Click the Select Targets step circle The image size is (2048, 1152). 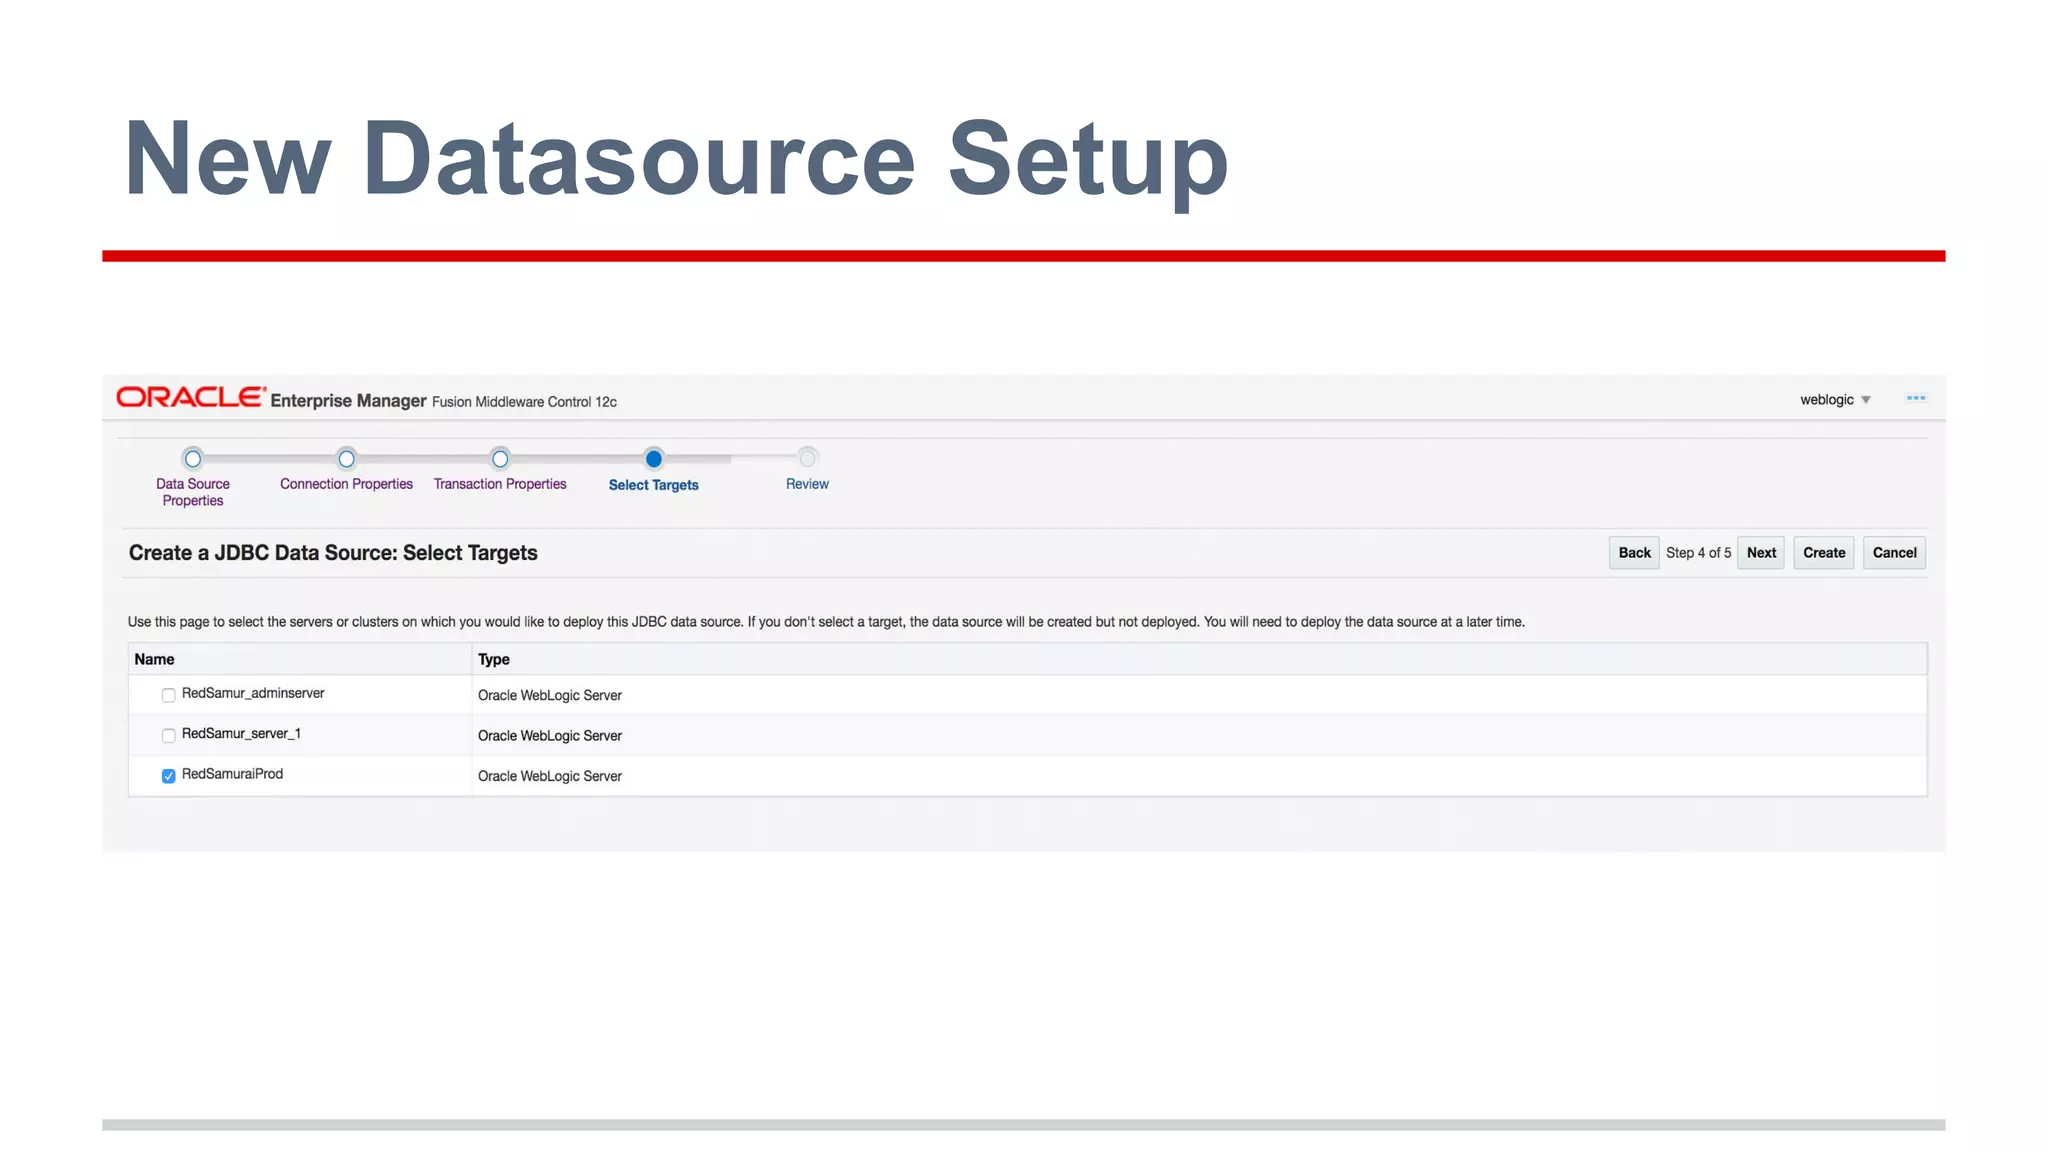[x=653, y=459]
